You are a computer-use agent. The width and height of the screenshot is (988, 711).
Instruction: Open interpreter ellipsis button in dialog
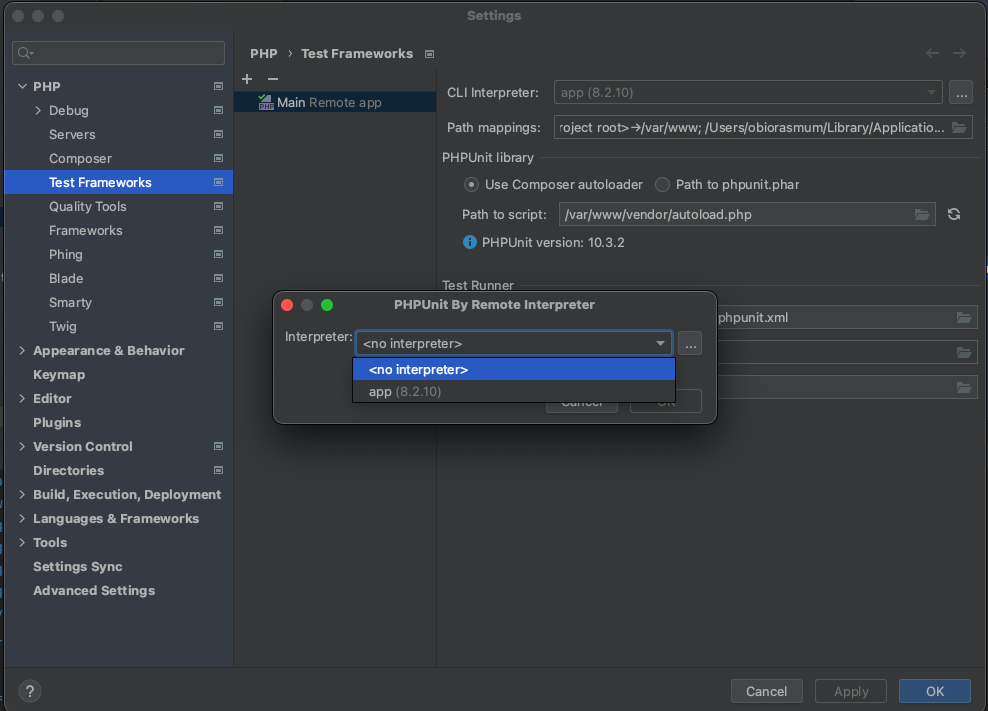[690, 344]
